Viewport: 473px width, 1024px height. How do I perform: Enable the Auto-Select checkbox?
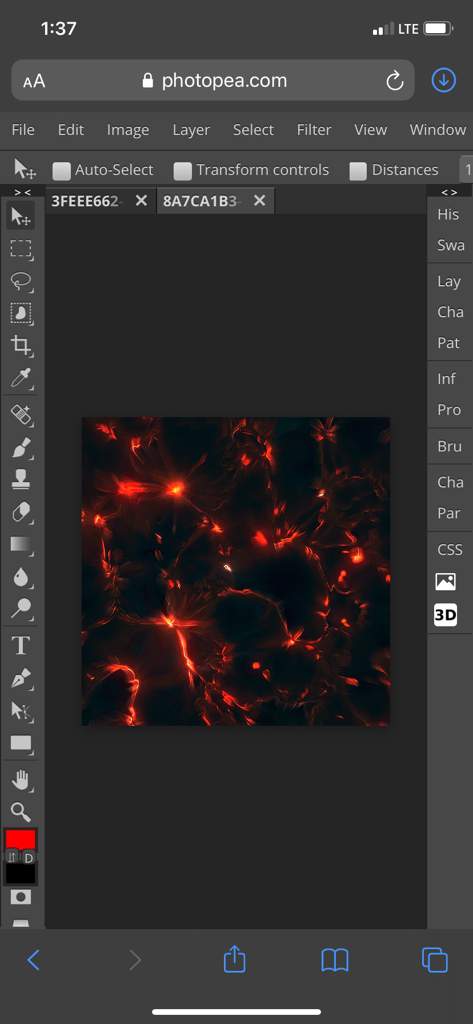pyautogui.click(x=61, y=170)
